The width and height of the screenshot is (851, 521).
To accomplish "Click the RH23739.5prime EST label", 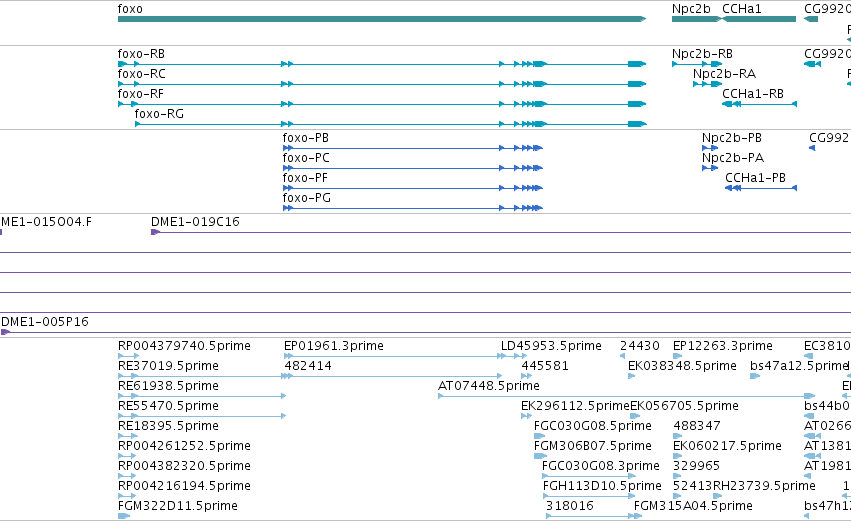I will (764, 486).
